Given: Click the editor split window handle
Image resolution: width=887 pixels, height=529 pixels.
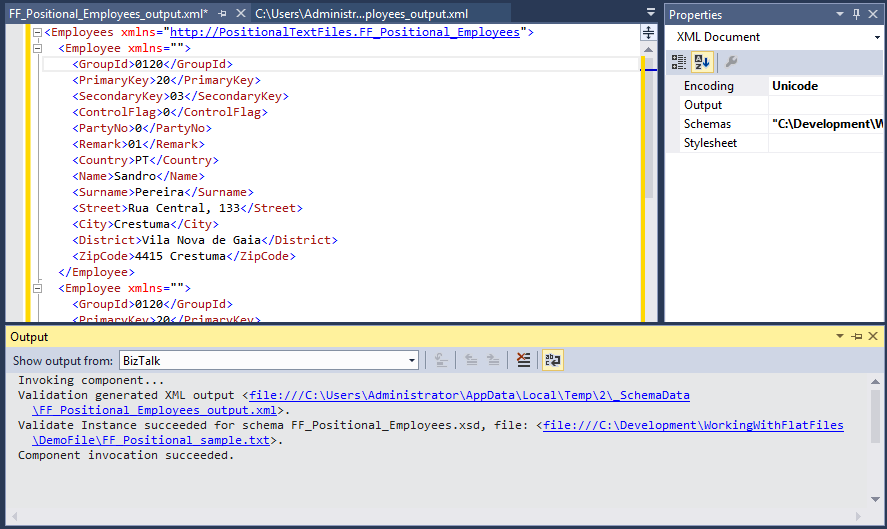Looking at the screenshot, I should click(648, 33).
